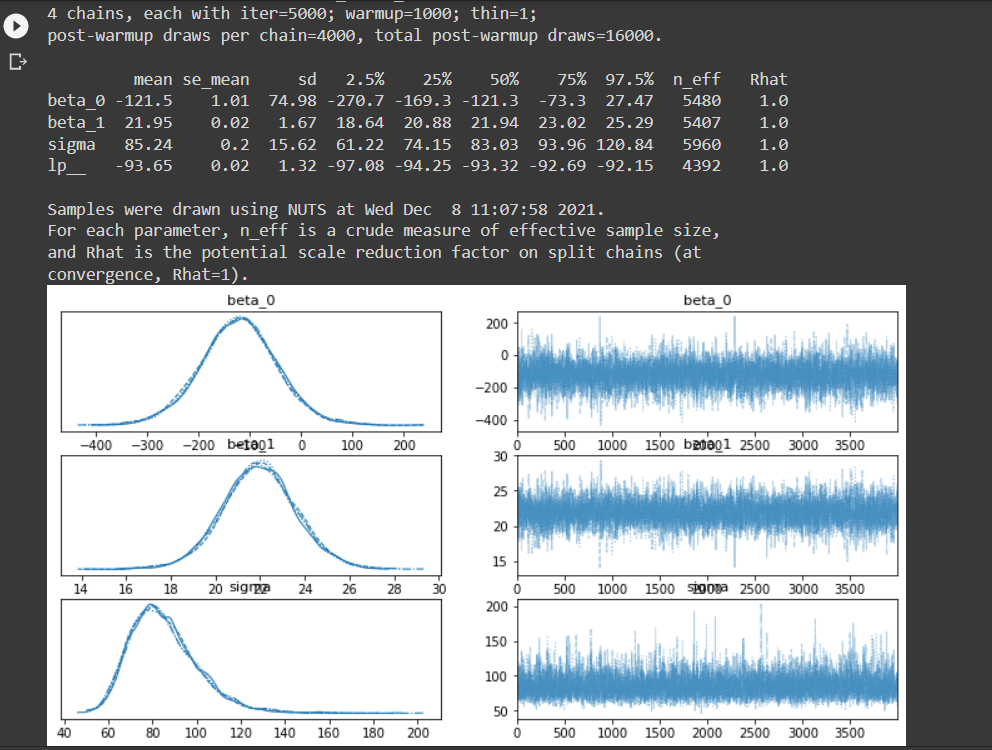This screenshot has width=992, height=750.
Task: Select the beta_0 sd value 74.98
Action: coord(293,101)
